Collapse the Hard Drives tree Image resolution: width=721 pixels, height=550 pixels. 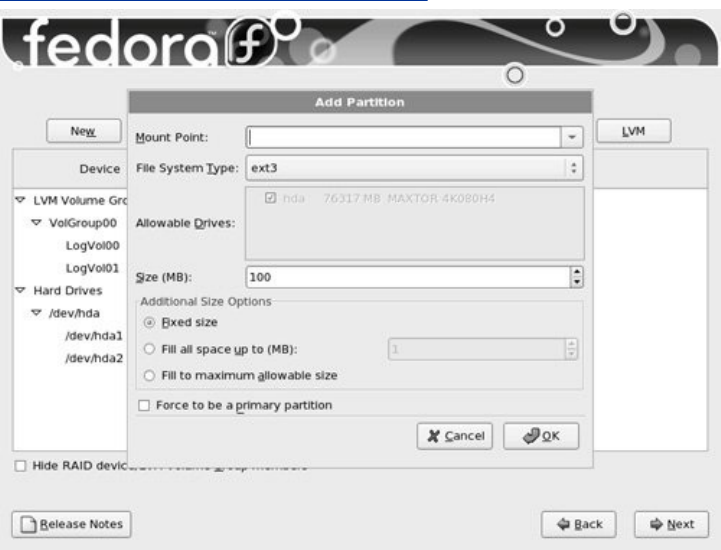pyautogui.click(x=20, y=290)
